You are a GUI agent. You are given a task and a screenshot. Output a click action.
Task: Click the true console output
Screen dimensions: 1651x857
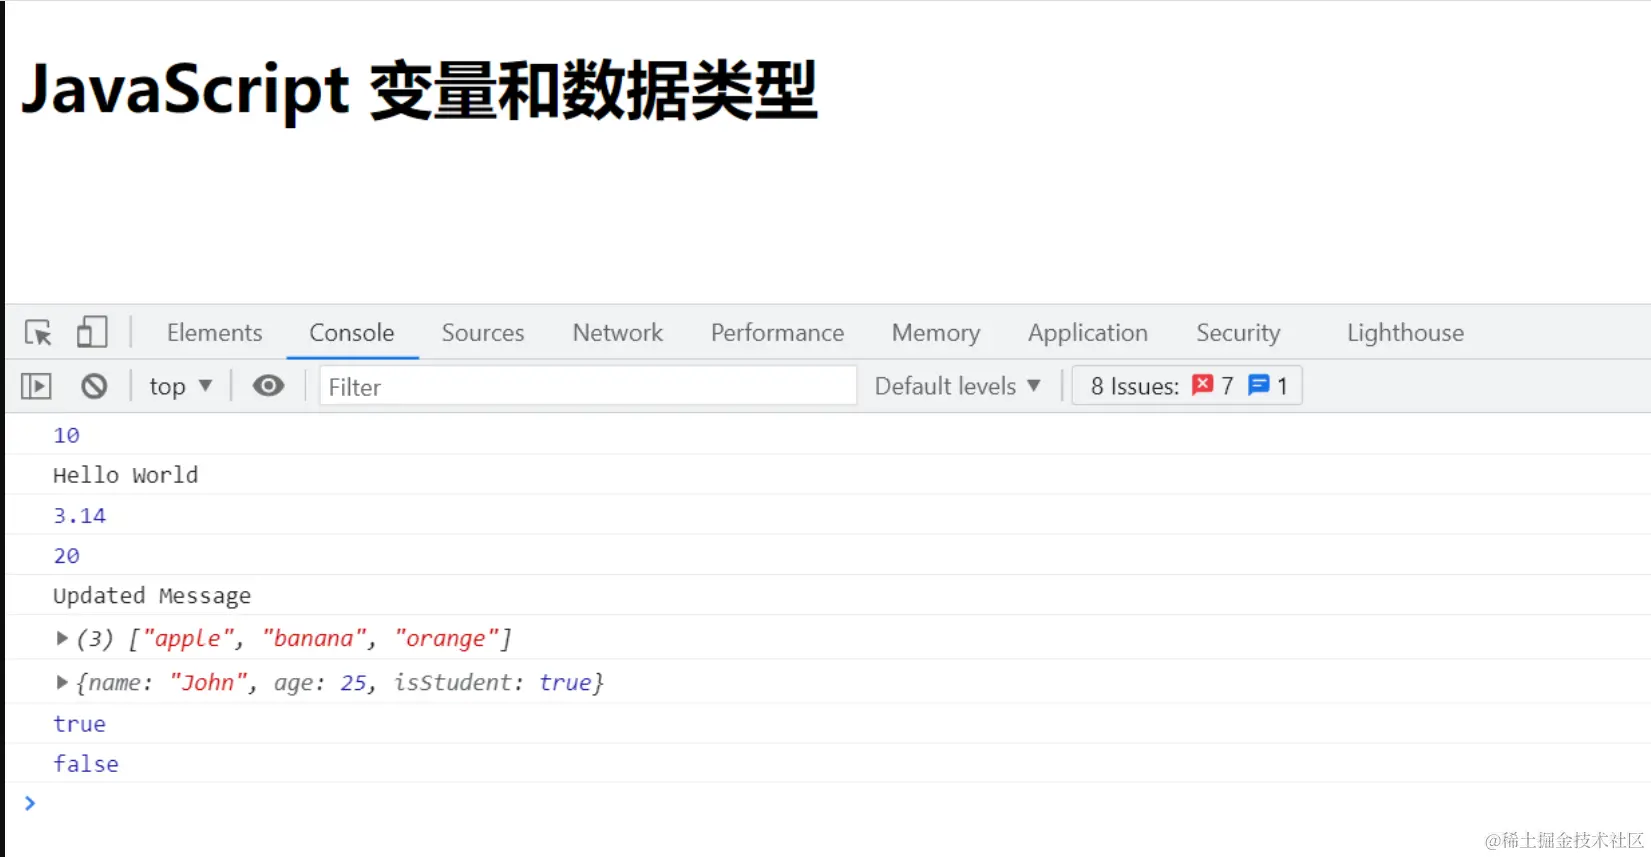click(79, 723)
